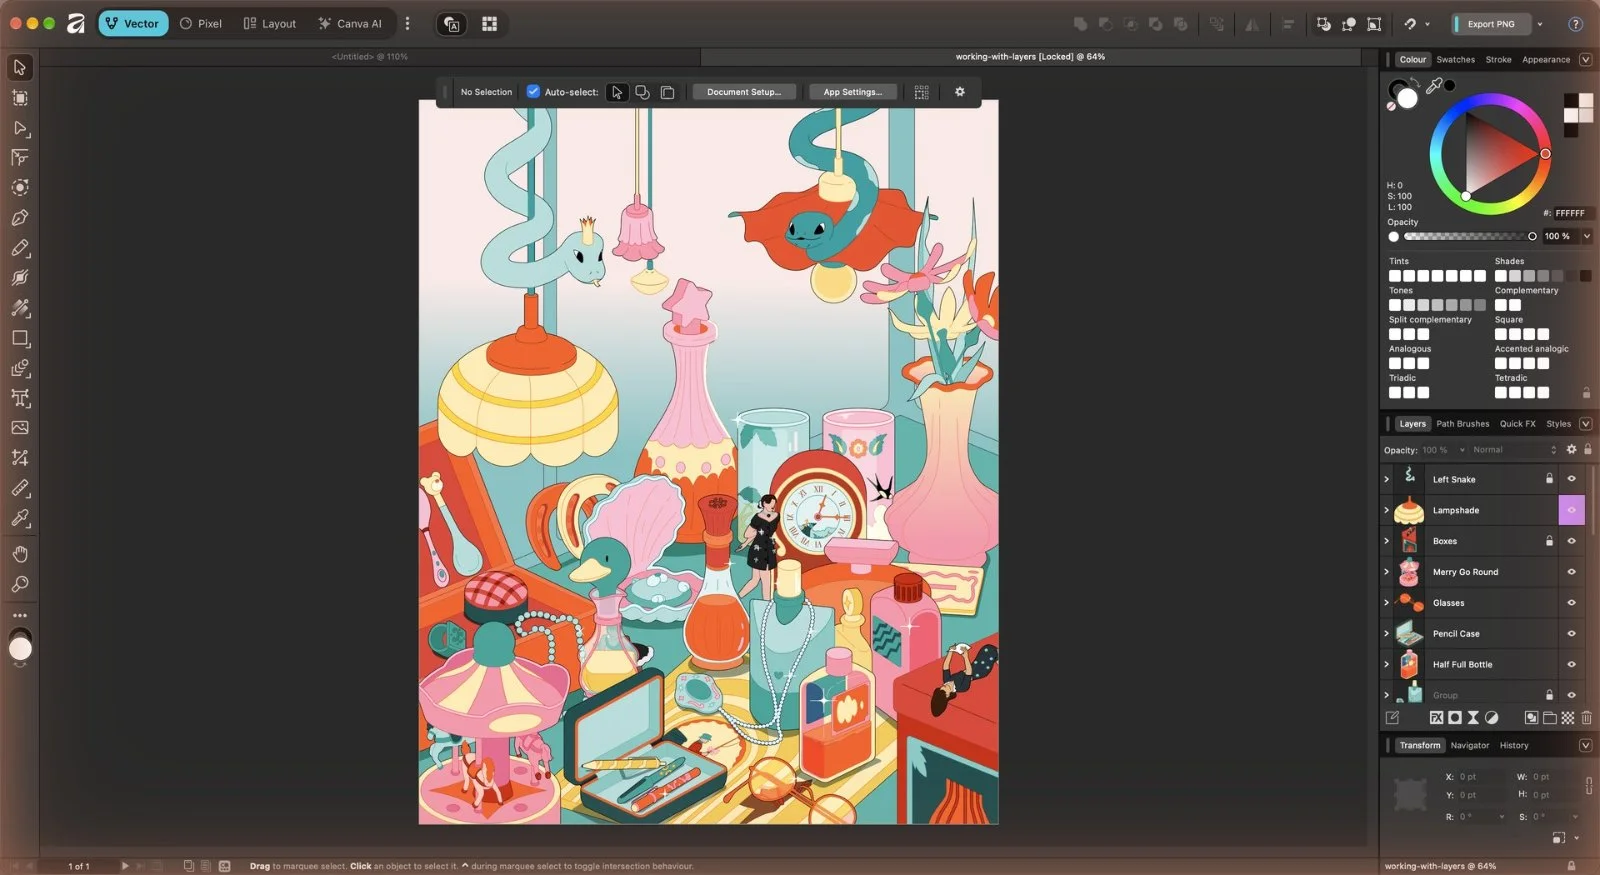
Task: Switch to the Untitled document tab
Action: [369, 57]
